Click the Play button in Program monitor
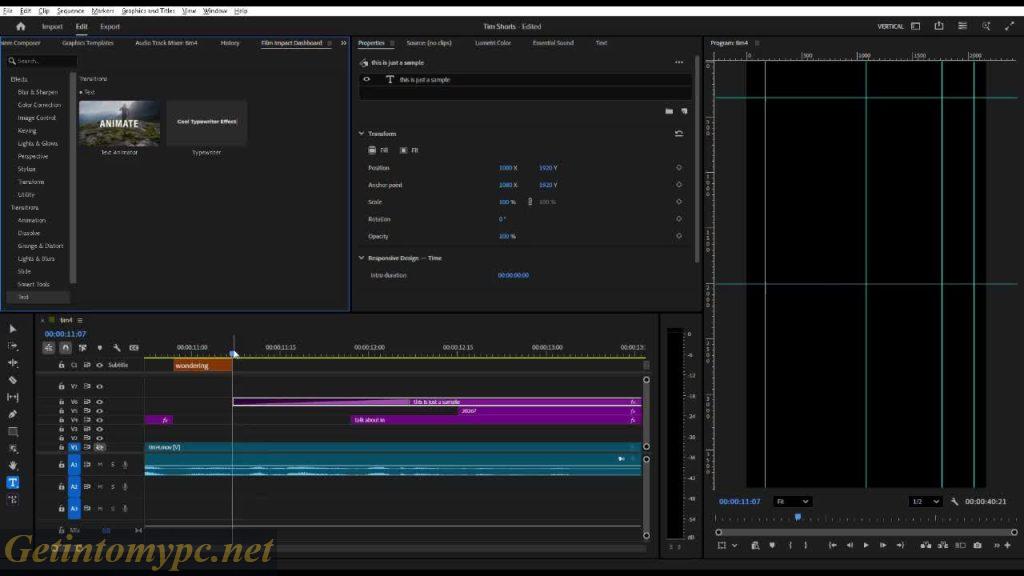 866,545
